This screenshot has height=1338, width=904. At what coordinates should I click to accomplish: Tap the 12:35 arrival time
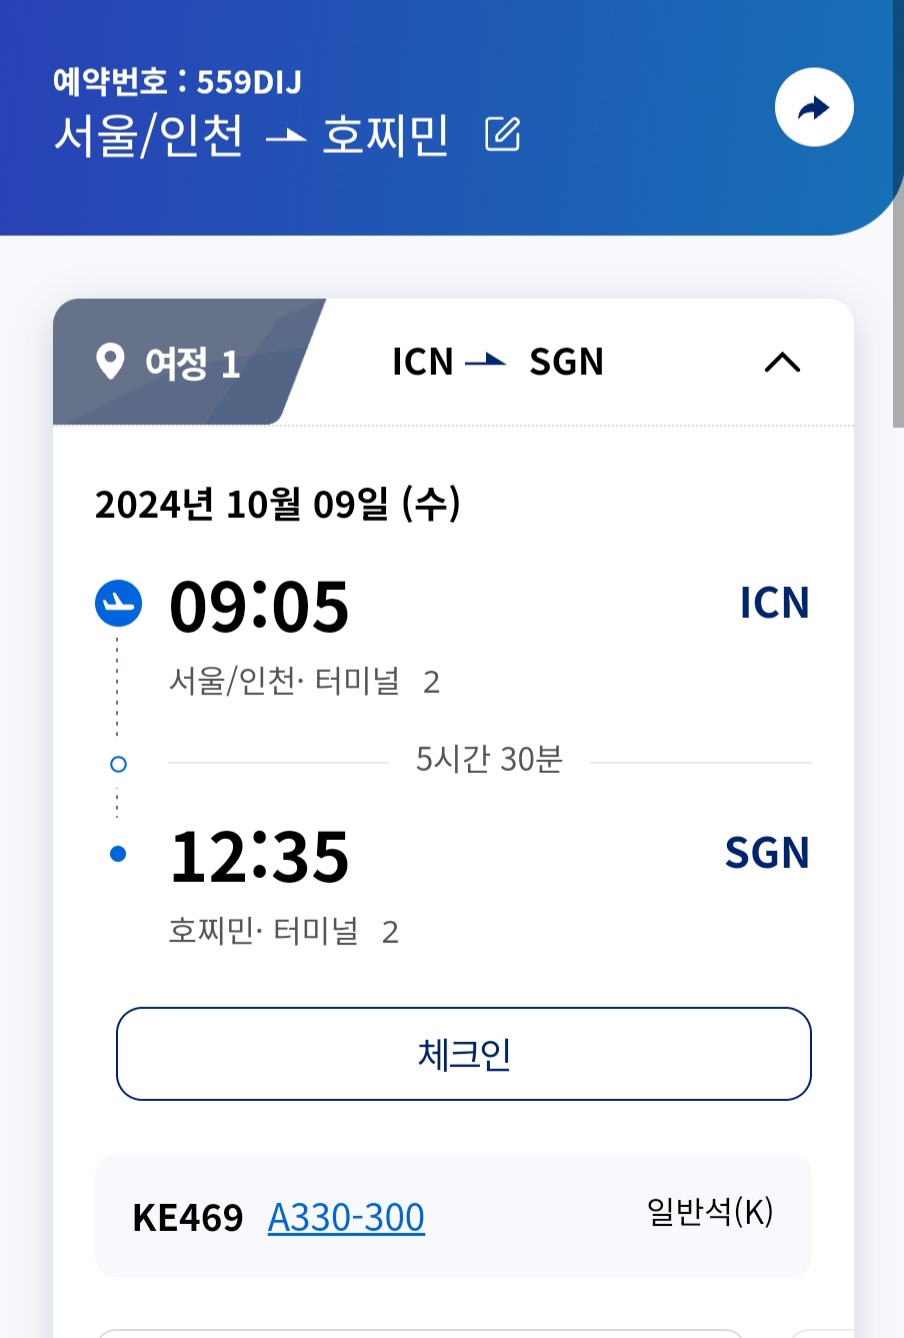259,856
